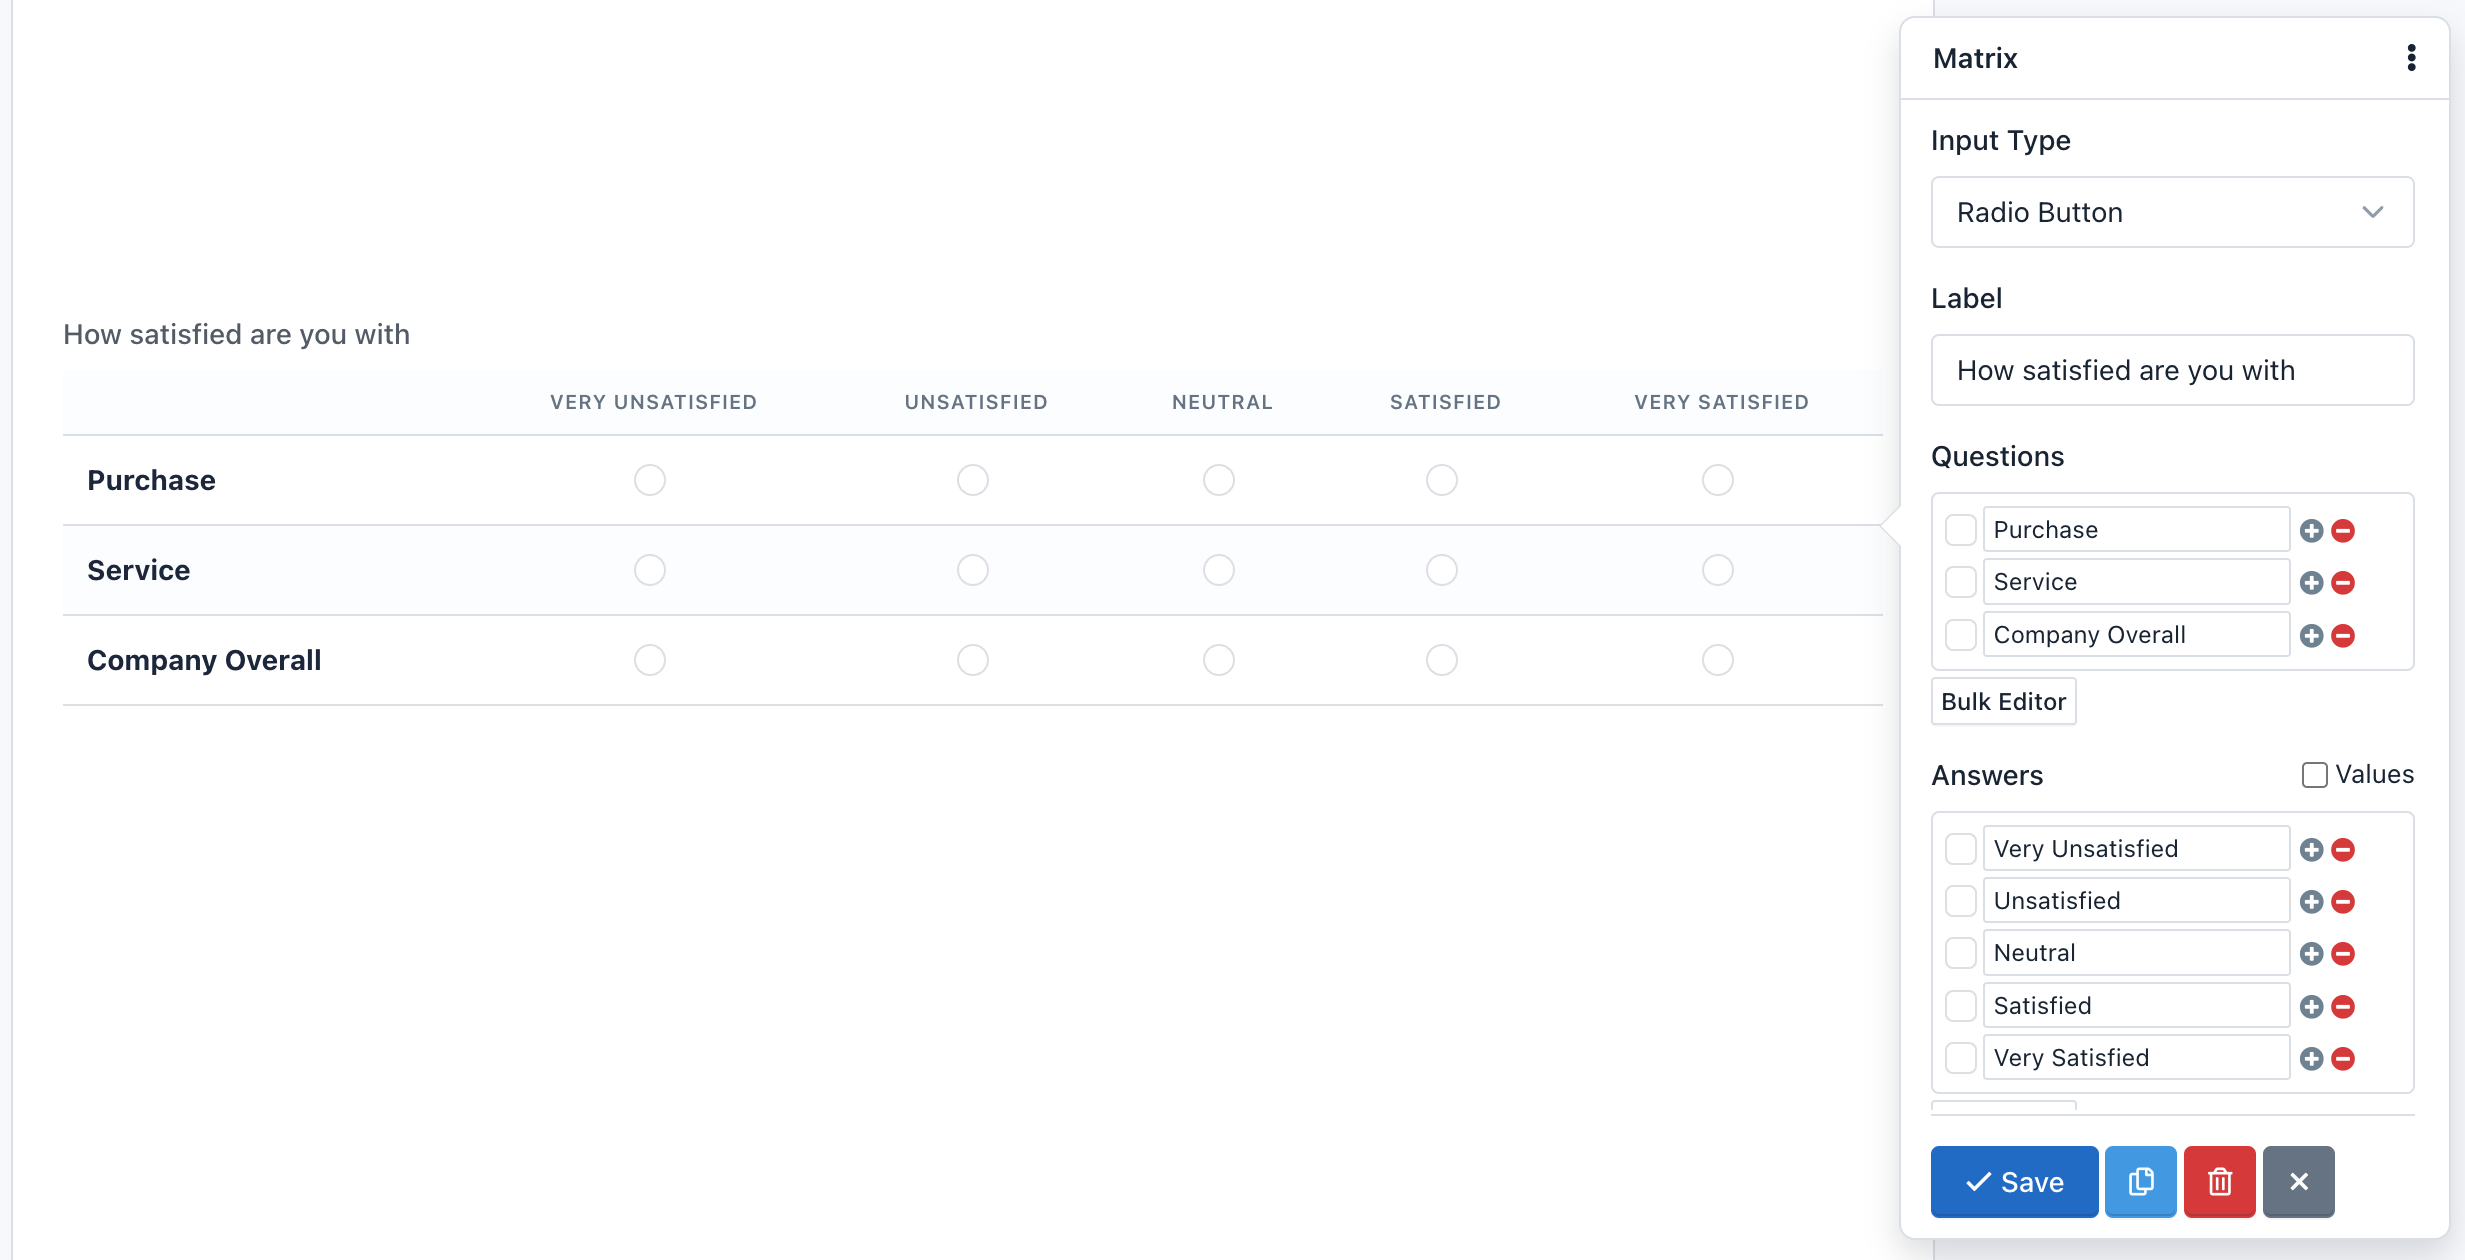Toggle the Values checkbox for Answers
The height and width of the screenshot is (1260, 2465).
click(x=2314, y=773)
